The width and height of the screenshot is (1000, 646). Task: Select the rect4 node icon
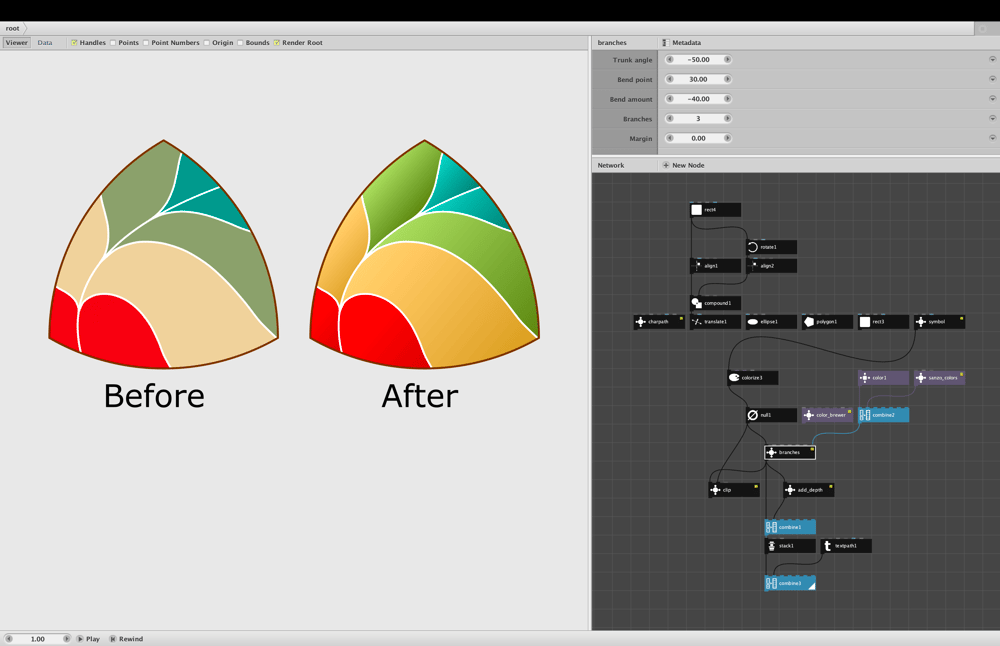[x=696, y=210]
